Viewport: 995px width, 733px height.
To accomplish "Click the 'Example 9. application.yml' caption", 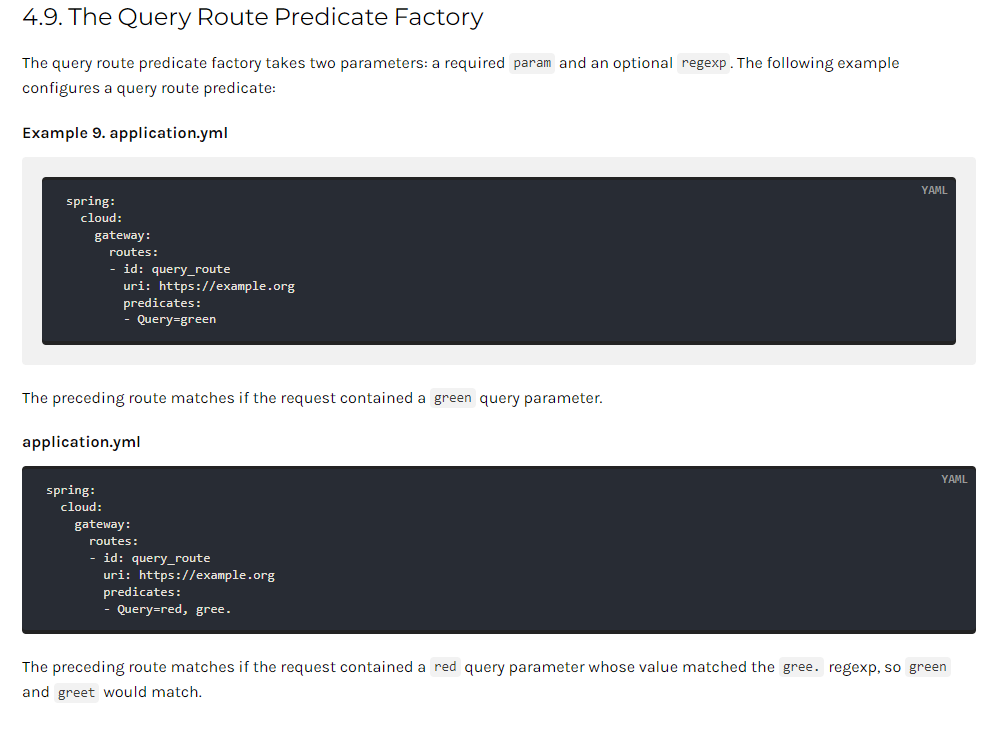I will coord(125,133).
